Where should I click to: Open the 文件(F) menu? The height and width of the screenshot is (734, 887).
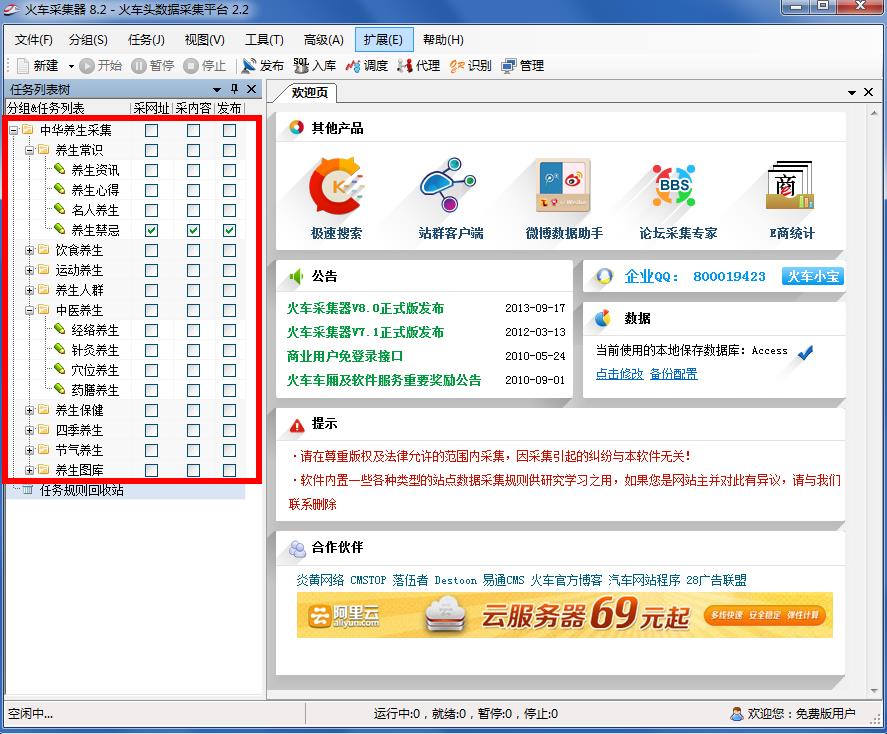(x=33, y=40)
